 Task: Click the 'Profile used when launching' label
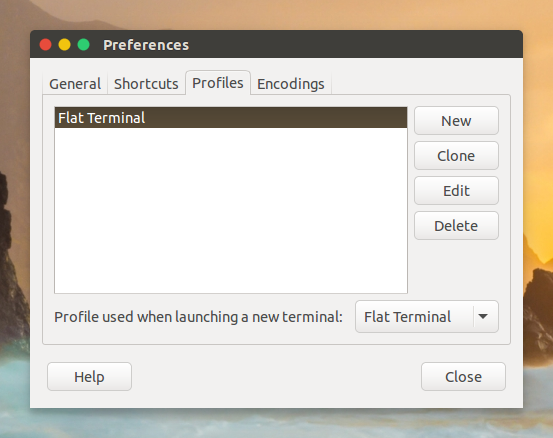pos(198,317)
